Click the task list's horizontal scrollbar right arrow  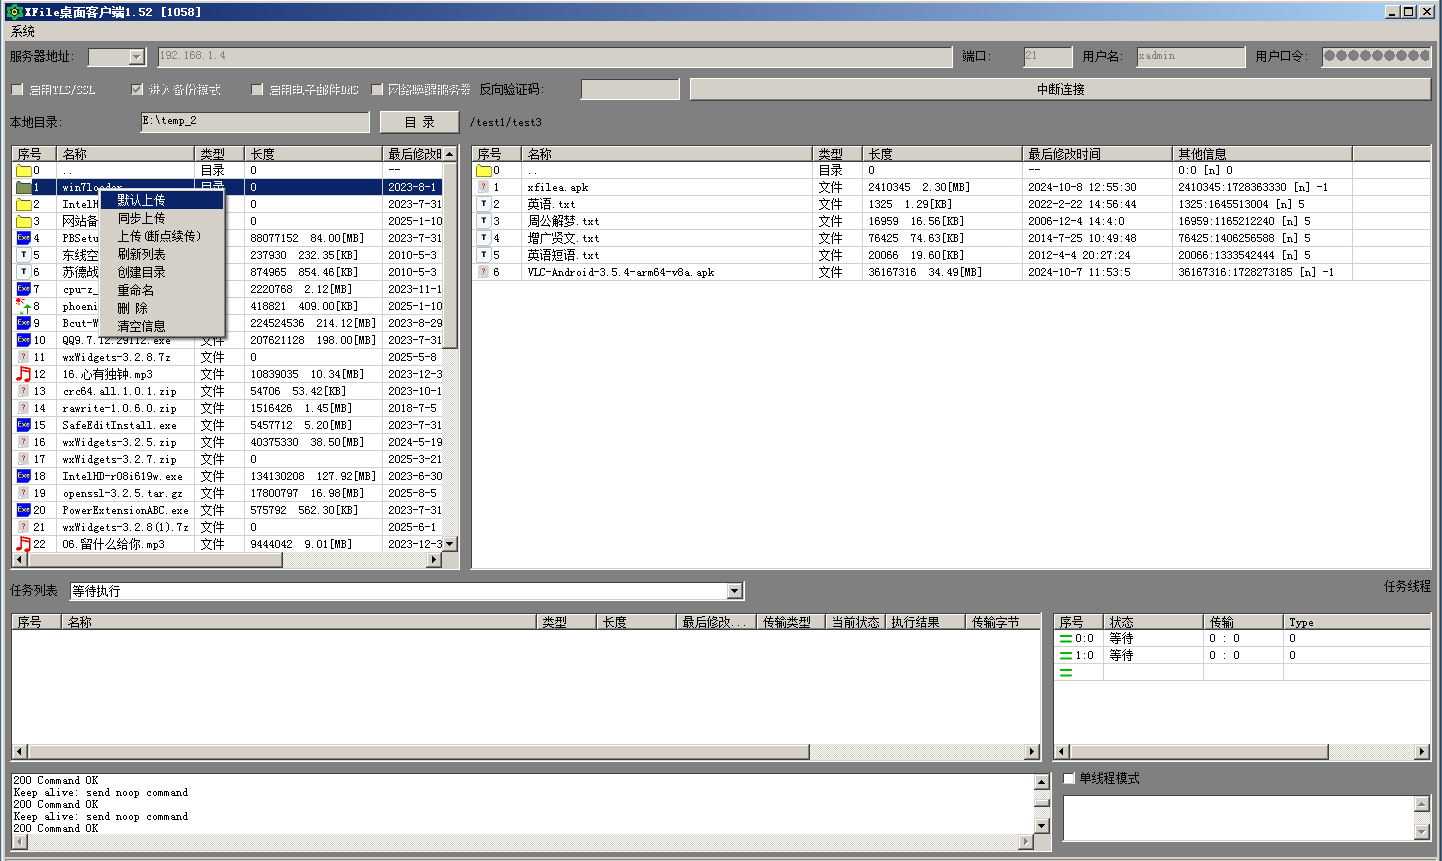(1033, 752)
